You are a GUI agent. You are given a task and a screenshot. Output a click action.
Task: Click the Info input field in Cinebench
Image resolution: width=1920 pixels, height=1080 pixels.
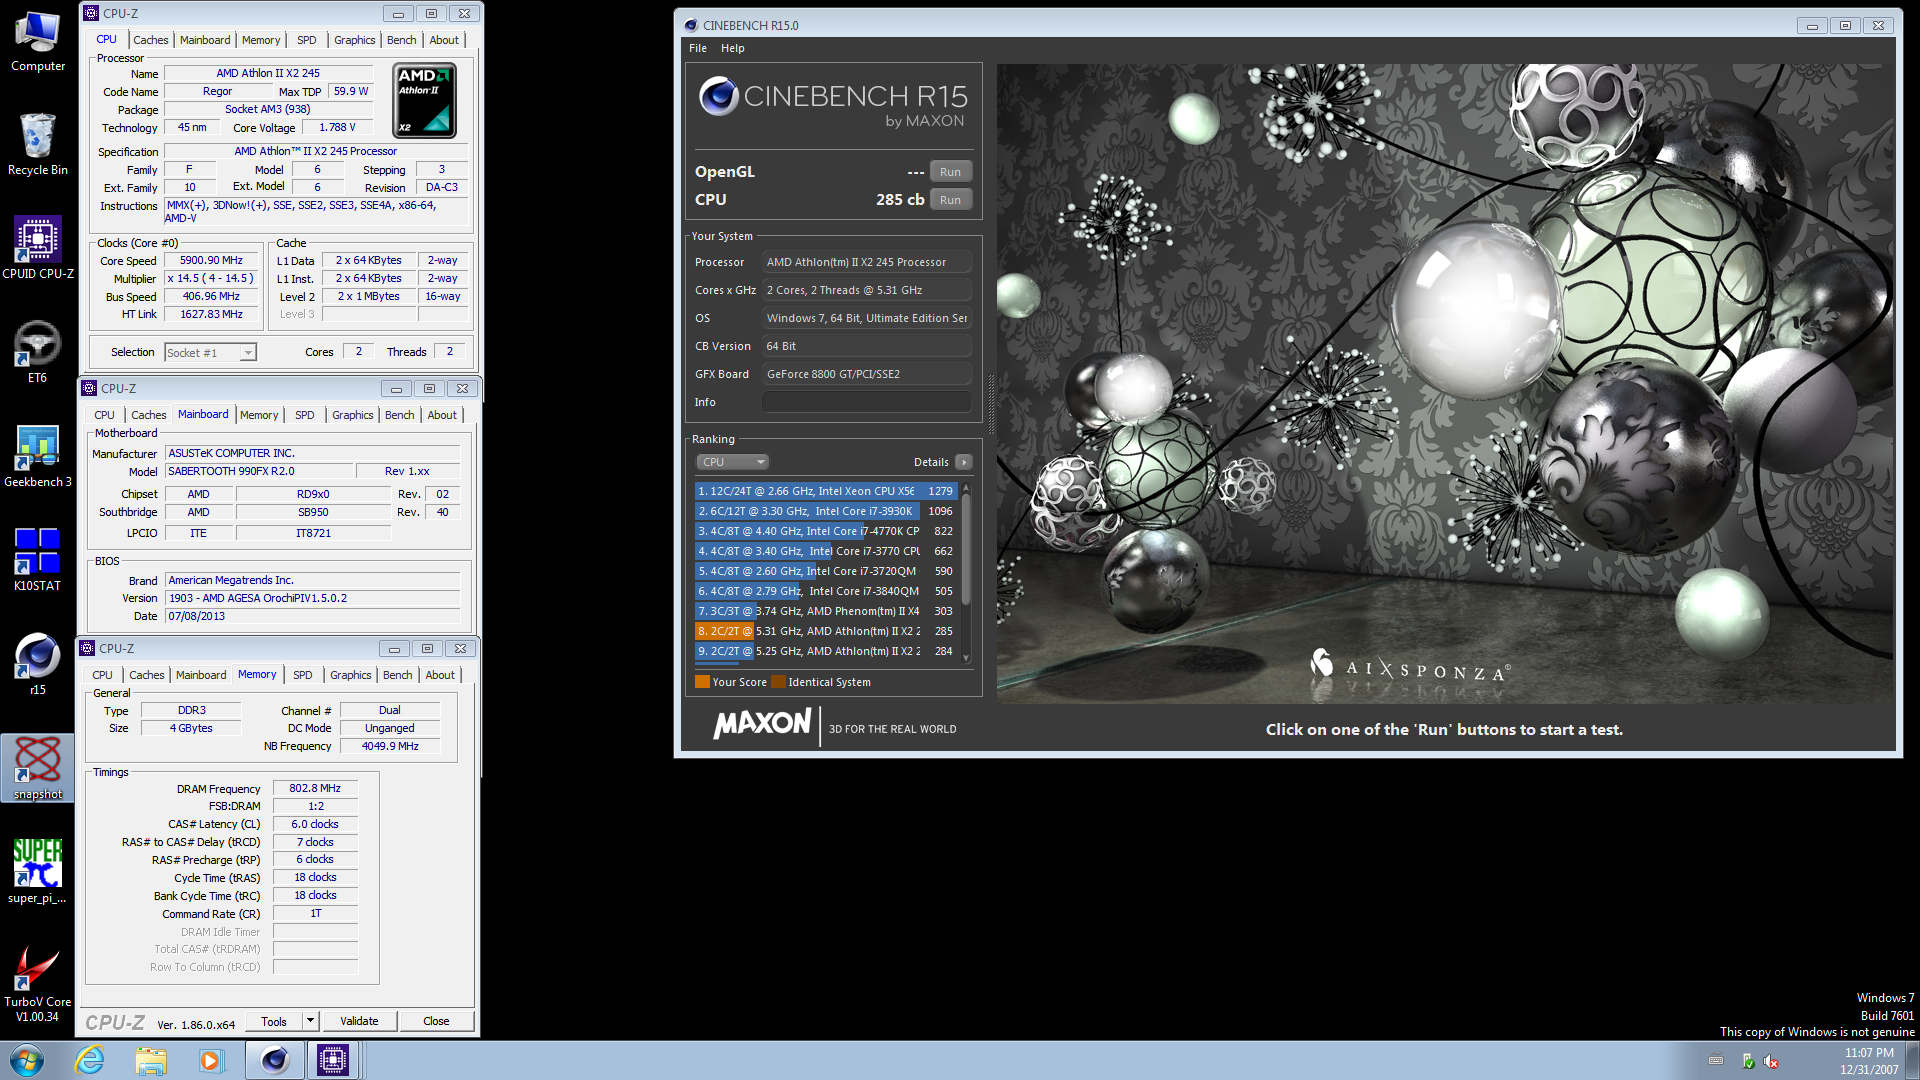tap(867, 402)
